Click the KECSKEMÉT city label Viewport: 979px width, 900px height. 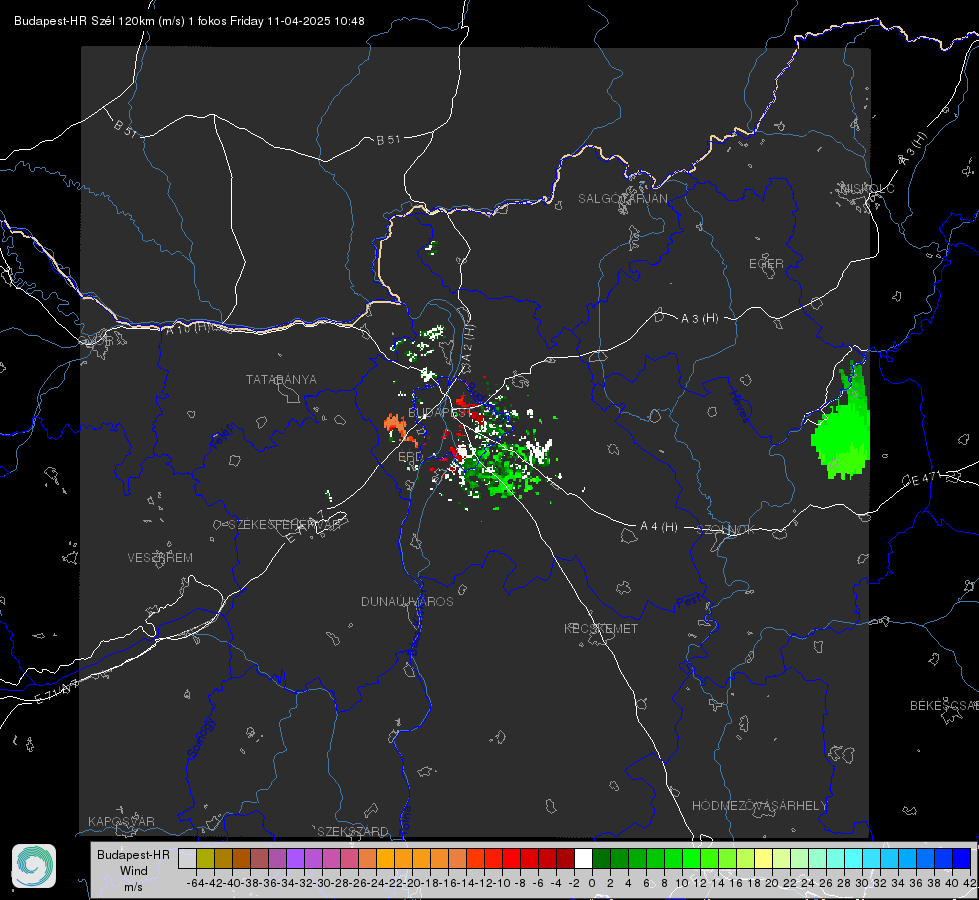[x=601, y=628]
